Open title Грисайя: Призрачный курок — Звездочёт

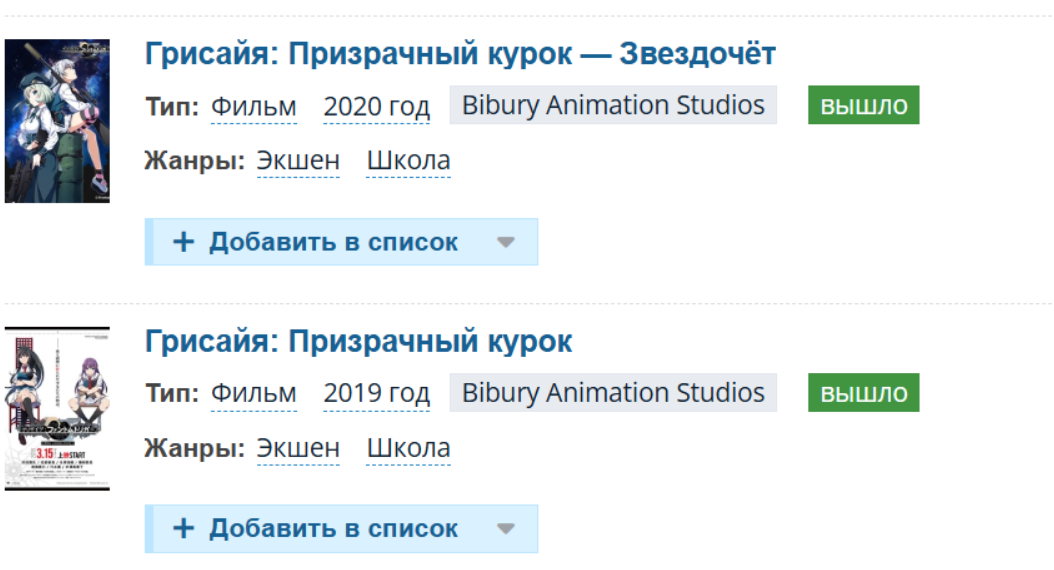(460, 54)
